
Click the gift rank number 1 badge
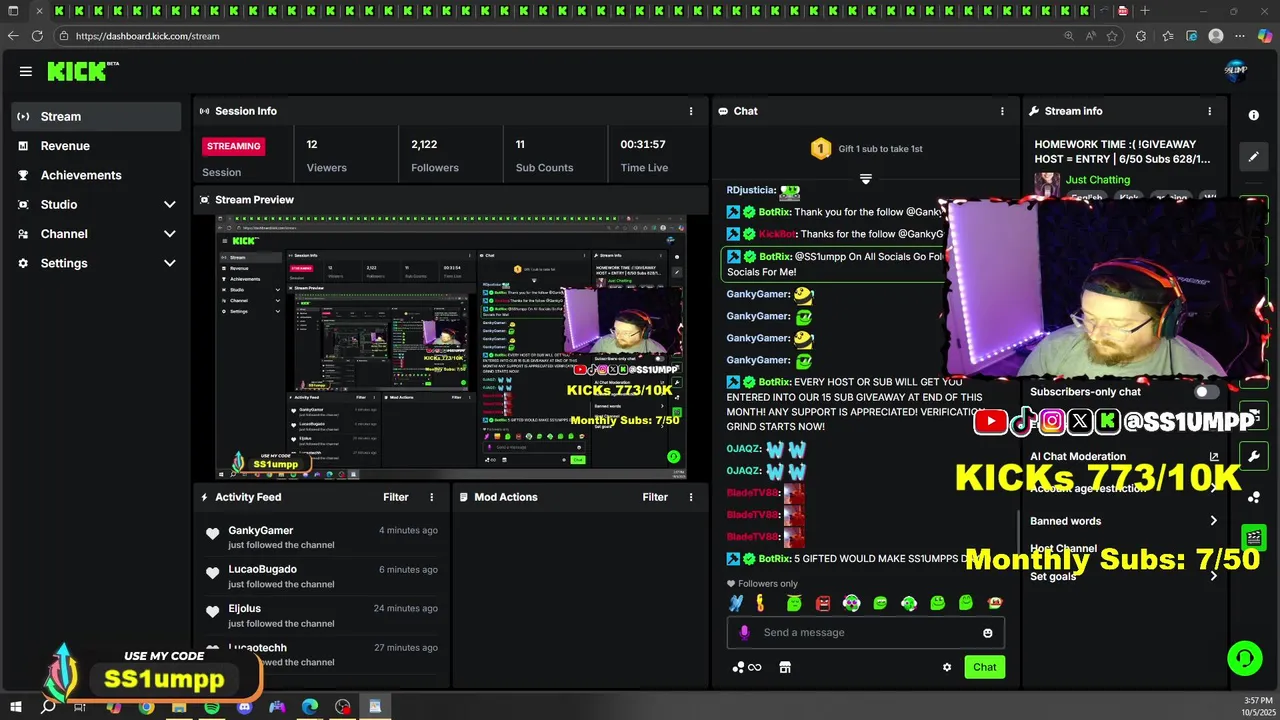click(820, 149)
